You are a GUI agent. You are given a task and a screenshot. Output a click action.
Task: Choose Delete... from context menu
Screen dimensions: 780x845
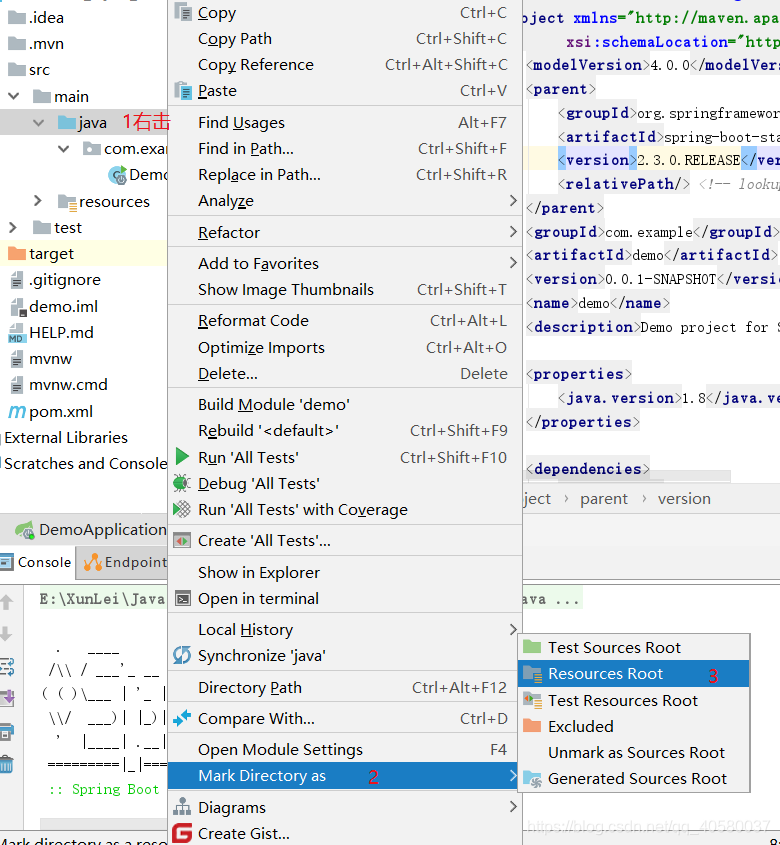[345, 373]
